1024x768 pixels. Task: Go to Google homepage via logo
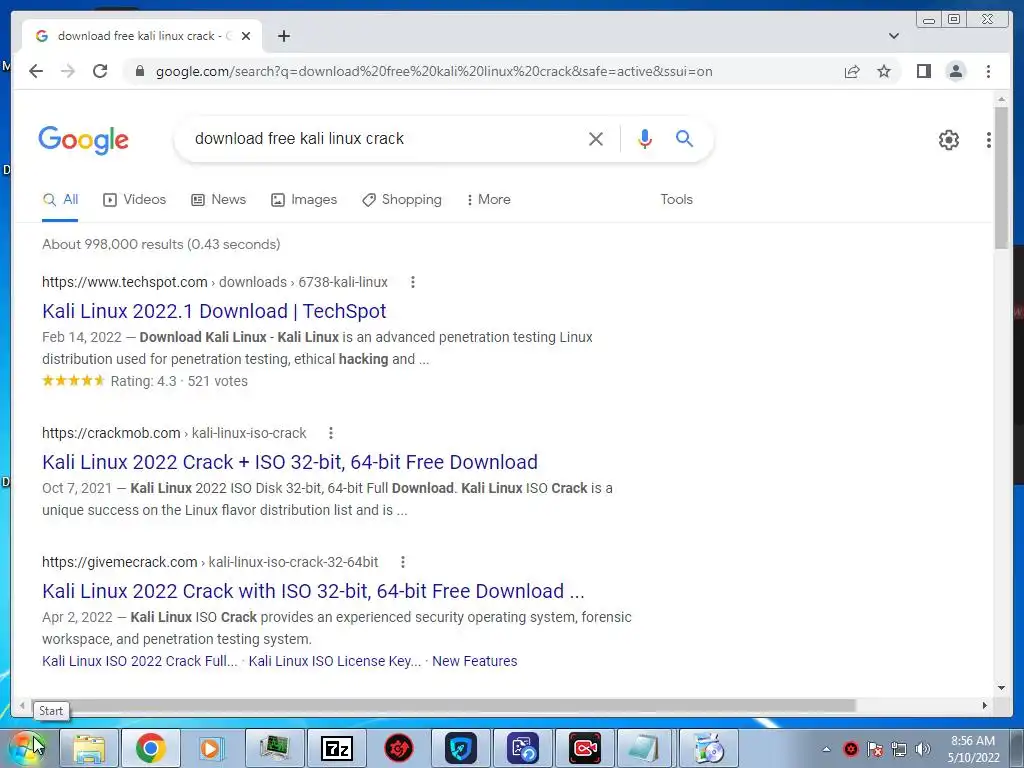(x=84, y=140)
